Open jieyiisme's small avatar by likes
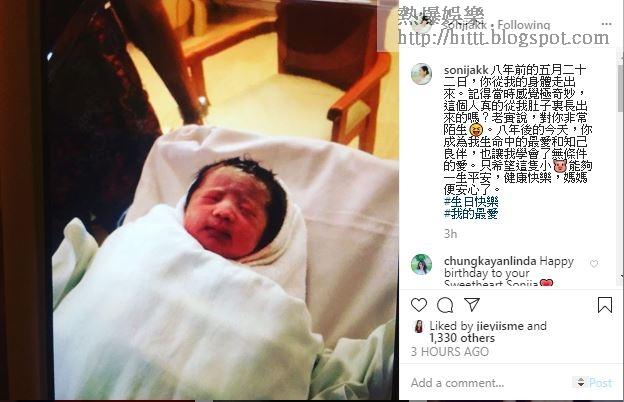This screenshot has width=624, height=402. 419,326
